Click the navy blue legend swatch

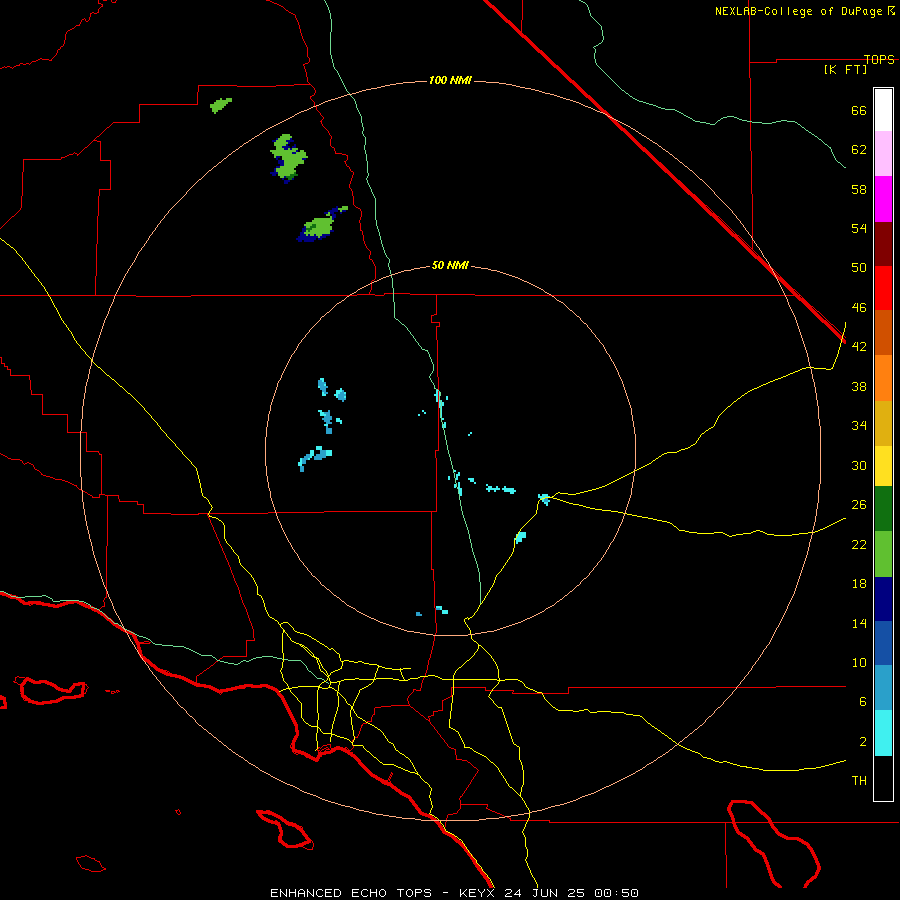(x=883, y=599)
